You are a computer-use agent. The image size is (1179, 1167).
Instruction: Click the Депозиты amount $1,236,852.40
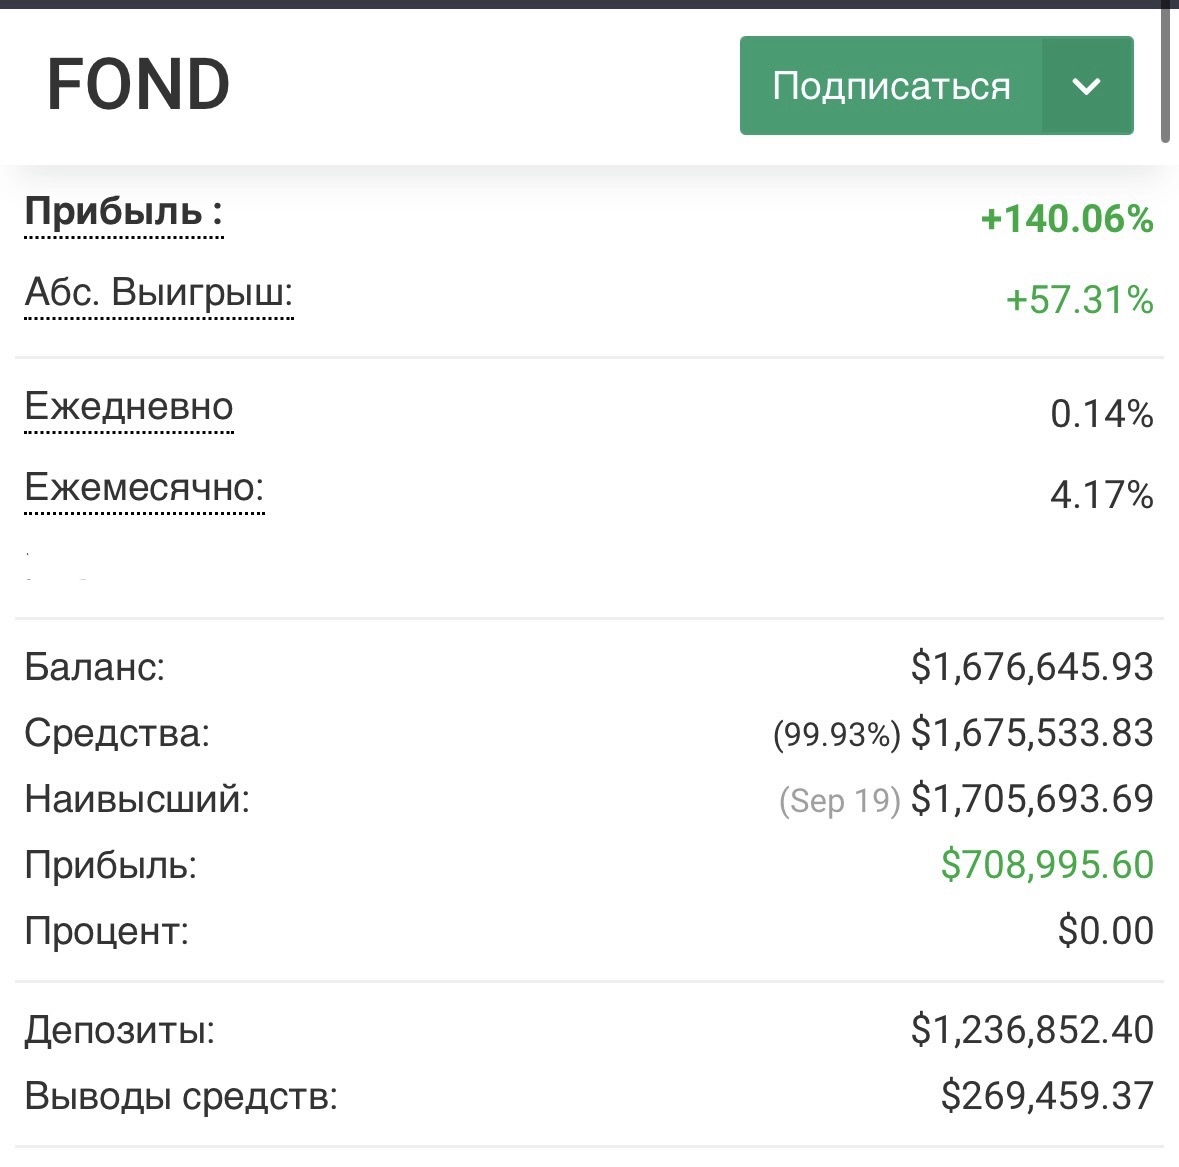point(1032,1030)
